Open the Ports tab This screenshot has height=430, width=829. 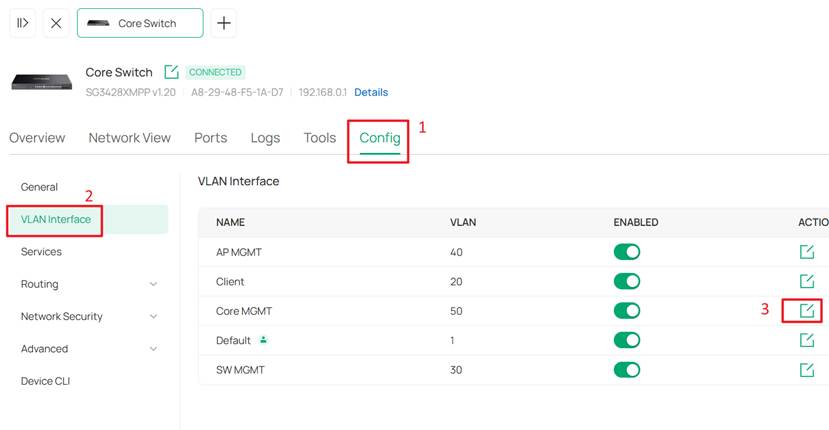tap(210, 138)
